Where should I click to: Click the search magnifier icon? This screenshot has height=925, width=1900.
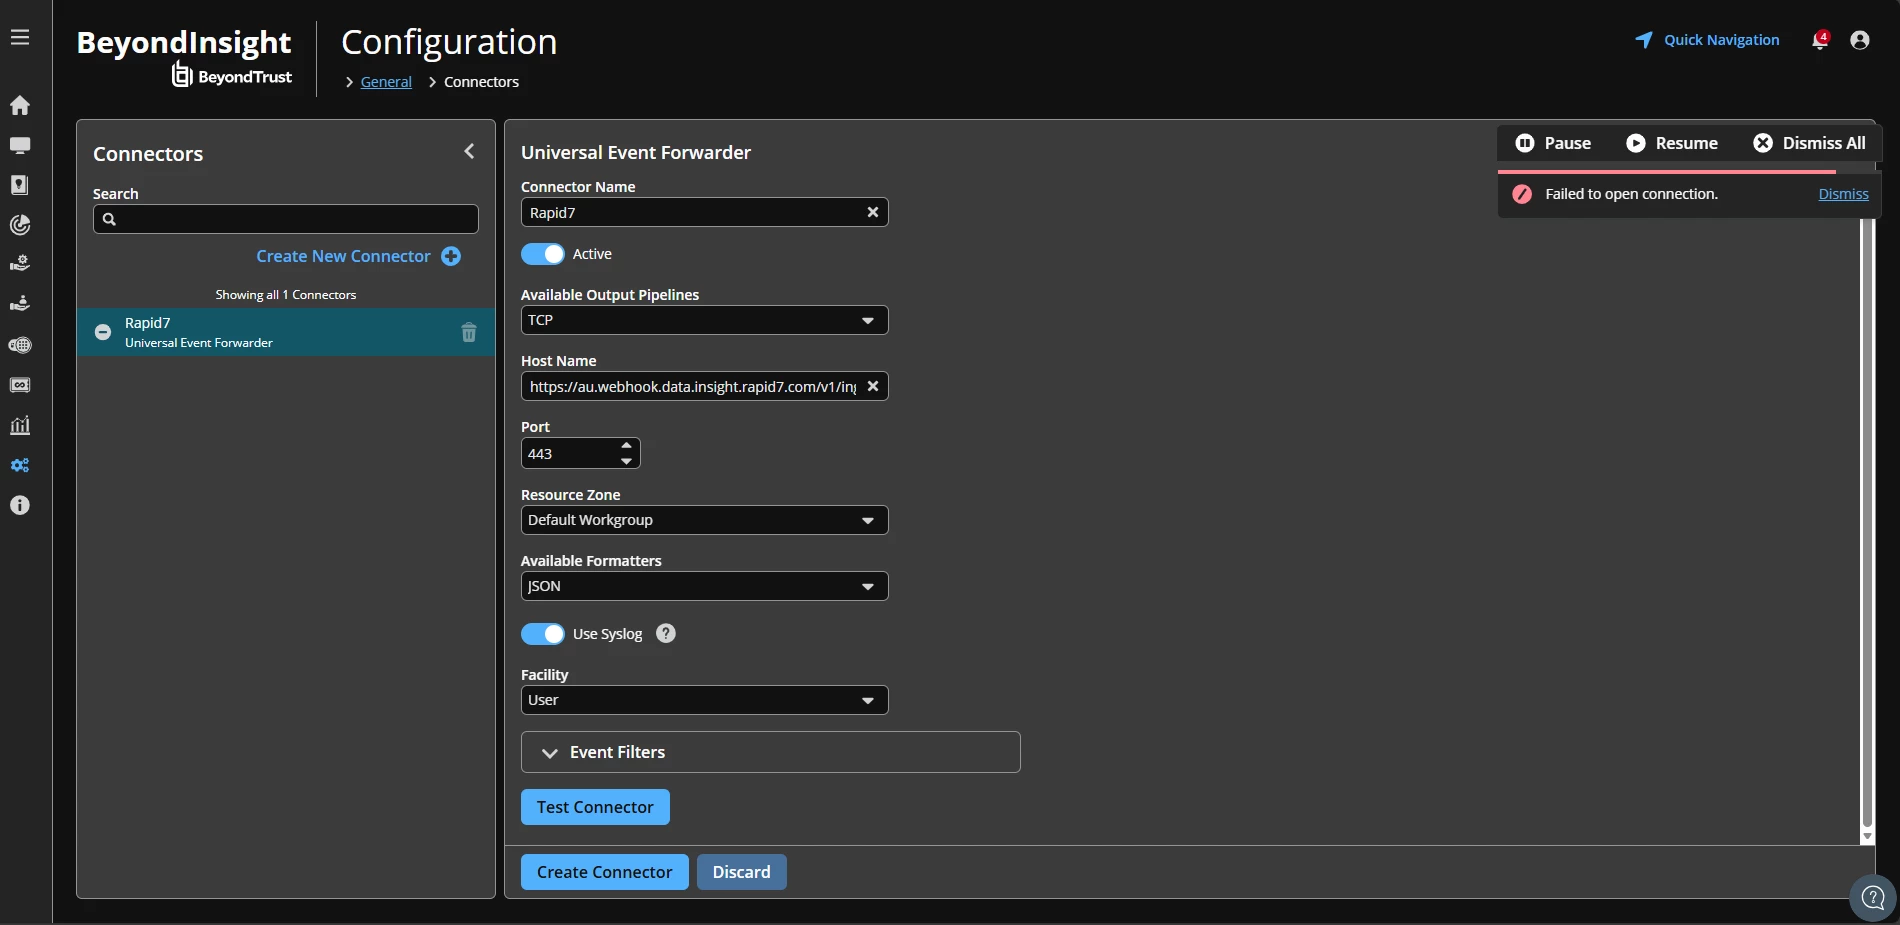tap(110, 219)
